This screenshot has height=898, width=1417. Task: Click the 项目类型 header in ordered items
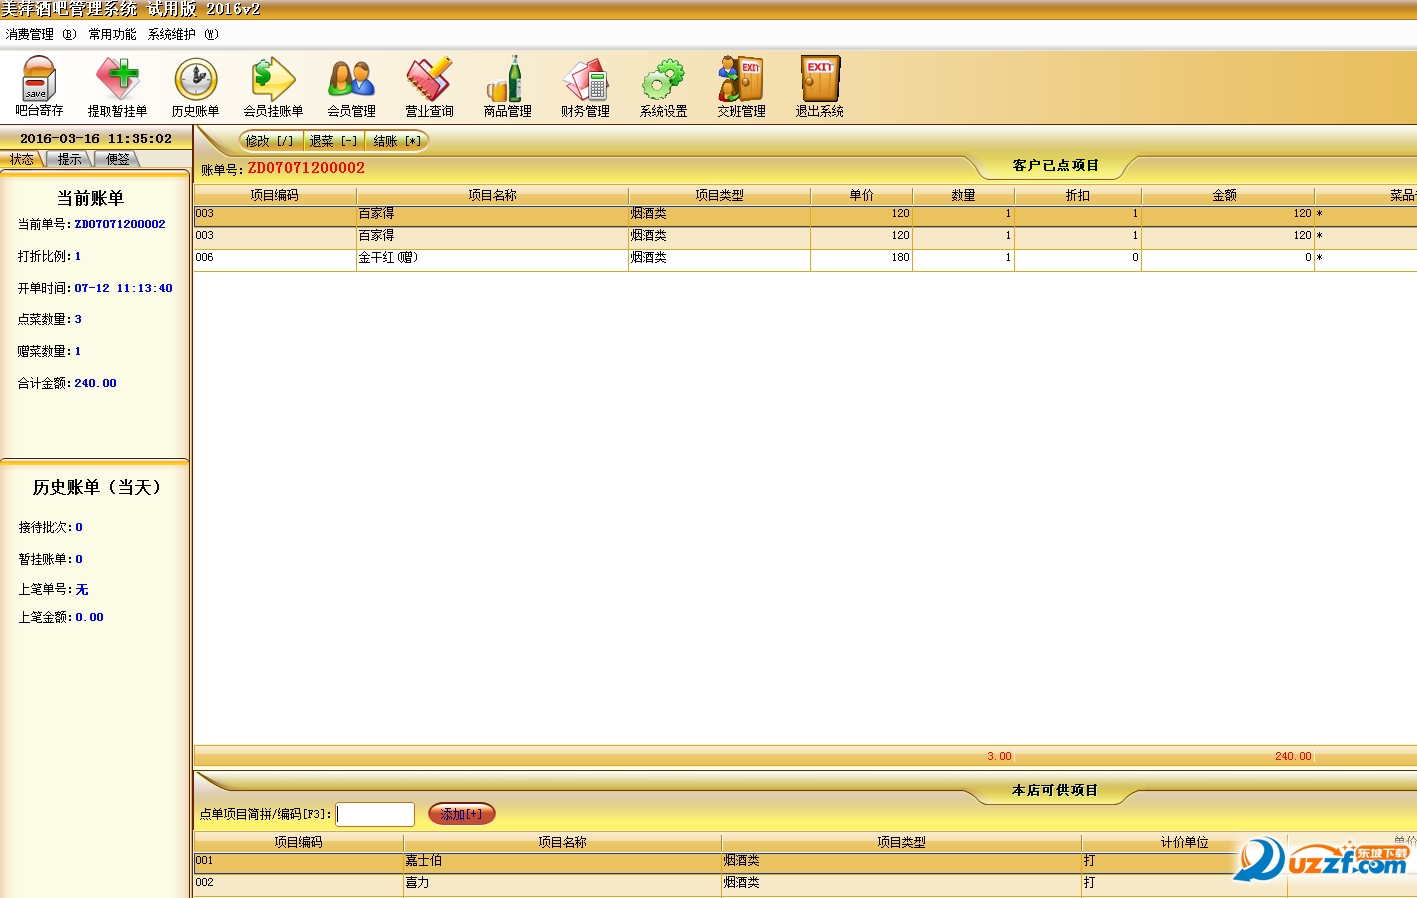719,195
